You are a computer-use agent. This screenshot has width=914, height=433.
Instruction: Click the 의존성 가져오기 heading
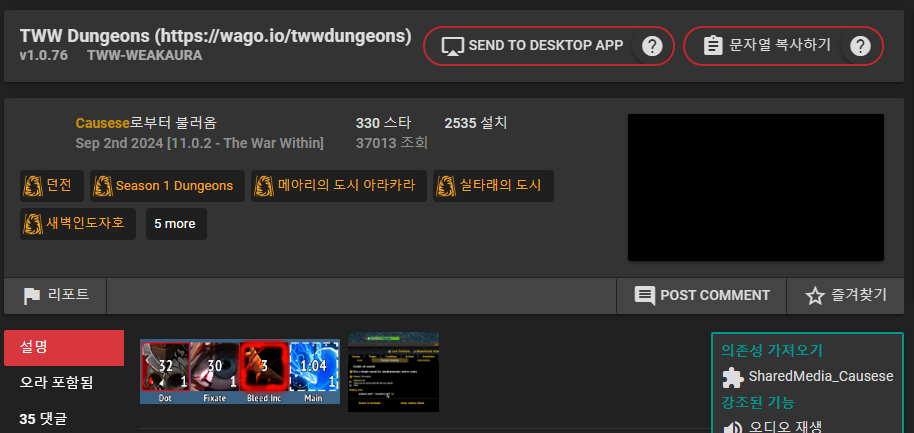pos(772,350)
